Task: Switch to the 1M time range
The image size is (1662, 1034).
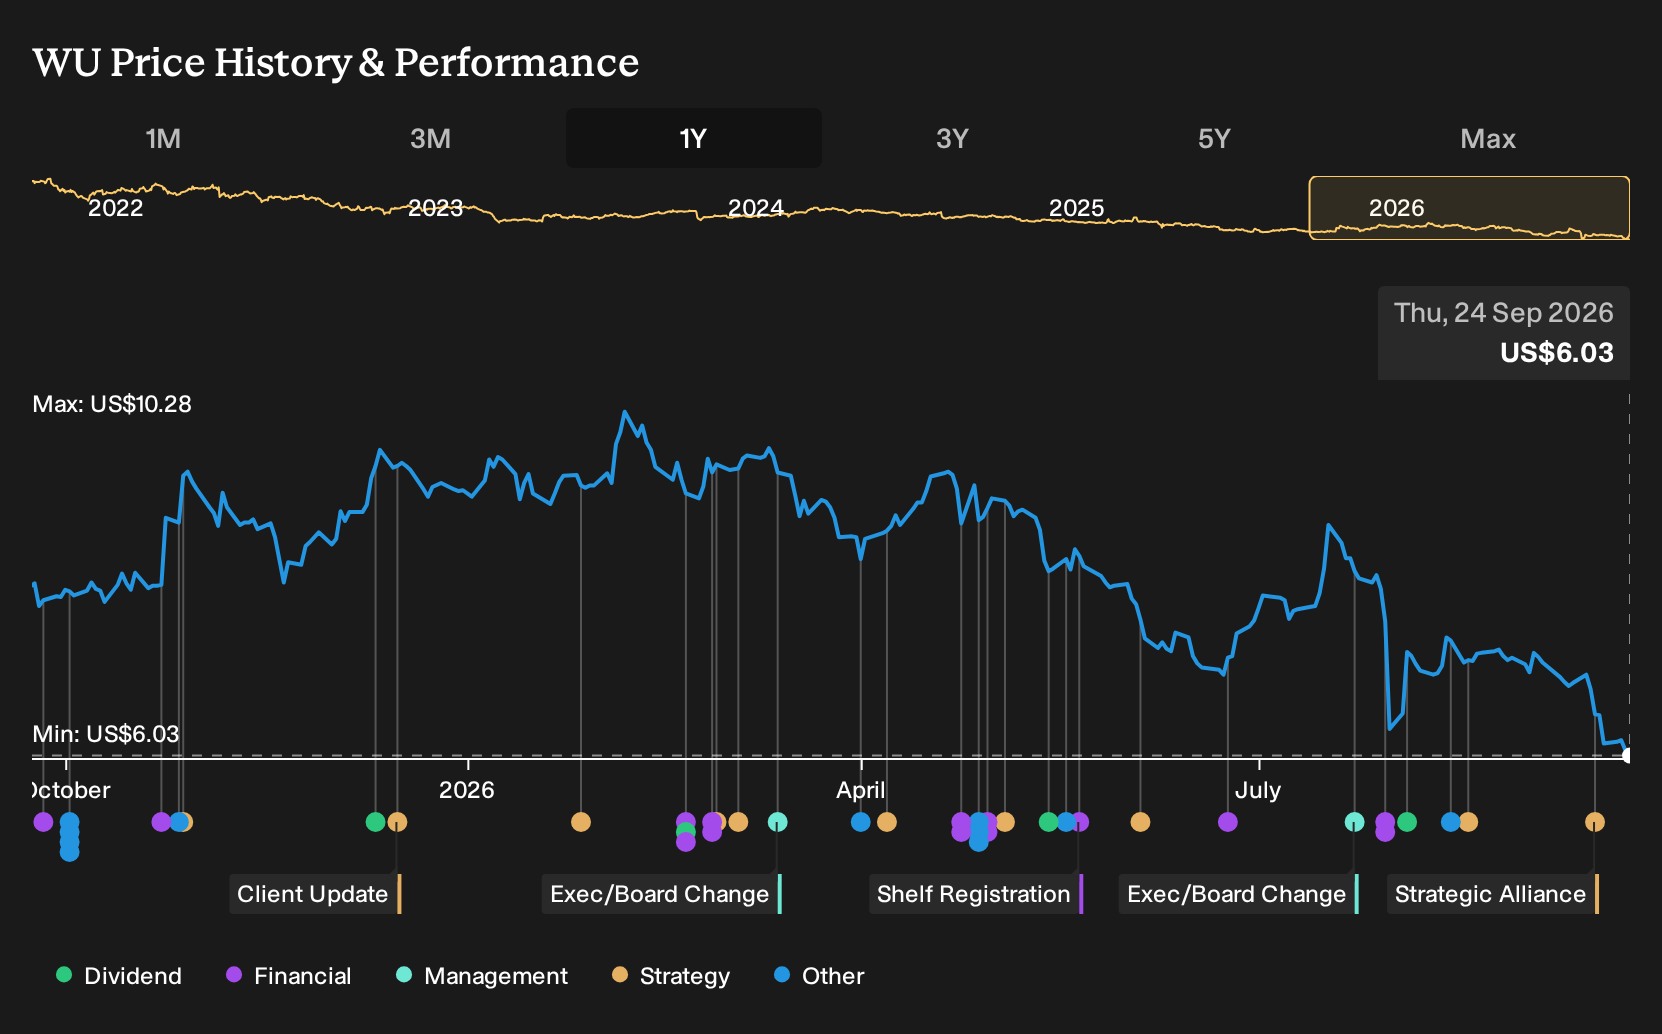Action: (163, 138)
